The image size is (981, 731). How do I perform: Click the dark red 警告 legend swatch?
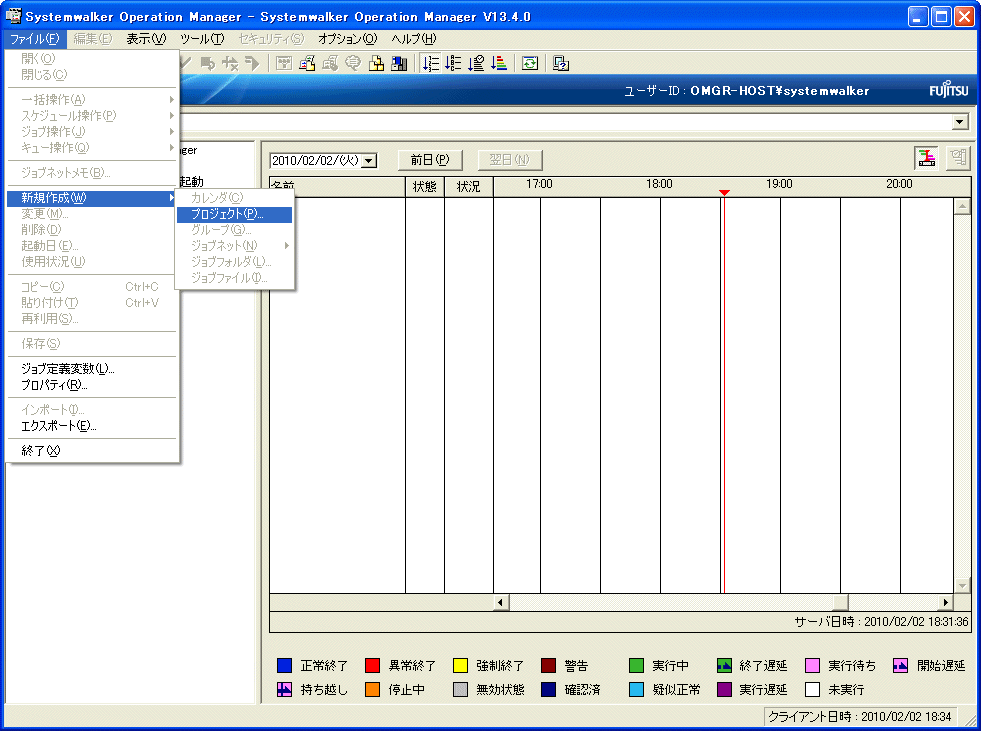point(549,665)
